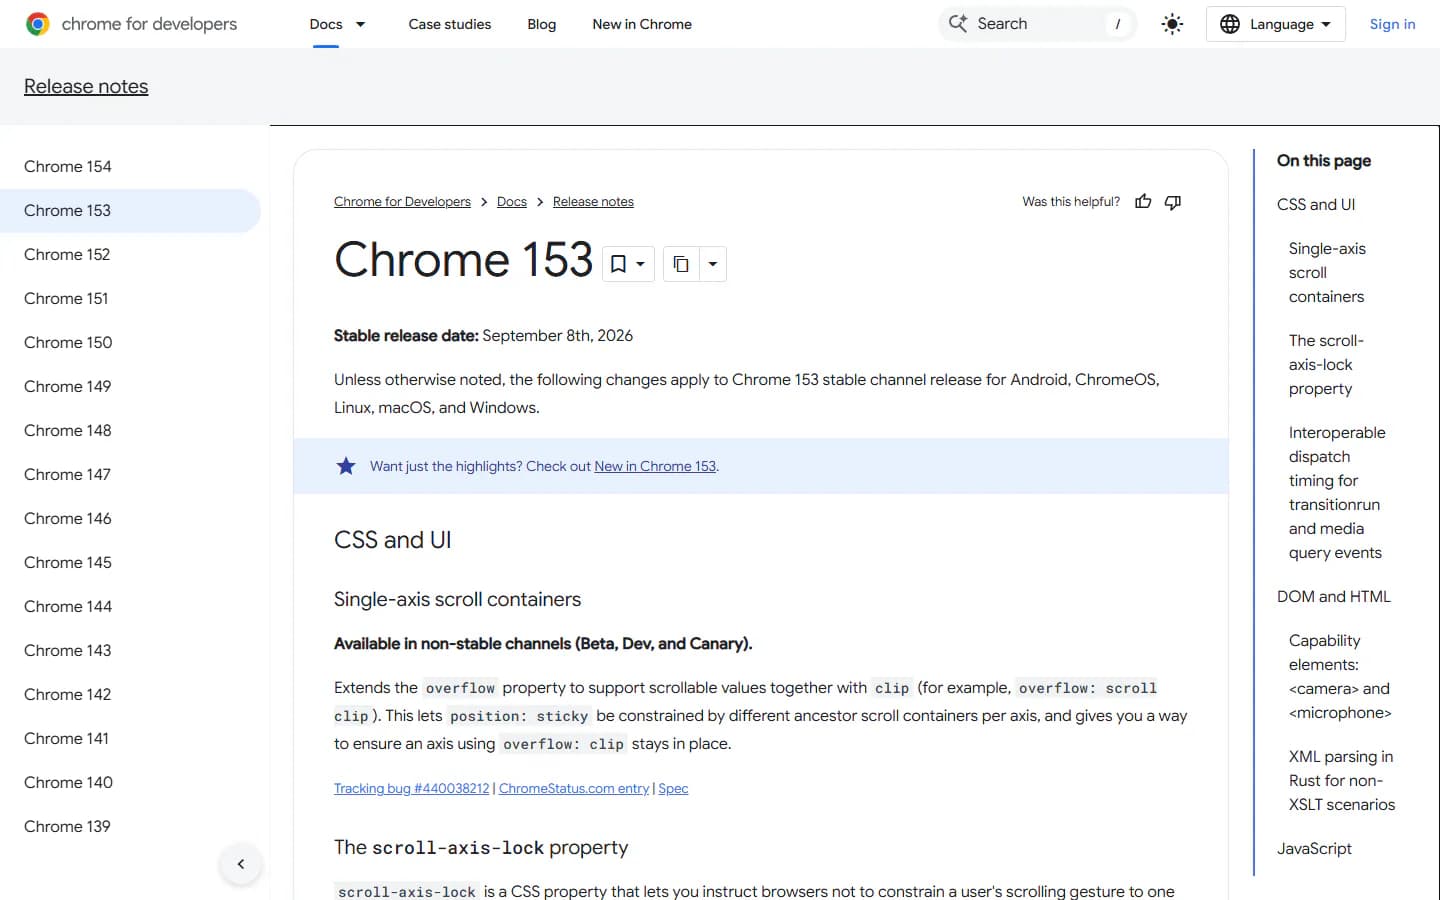Screen dimensions: 1440x900
Task: Open the New in Chrome 153 link
Action: tap(655, 467)
